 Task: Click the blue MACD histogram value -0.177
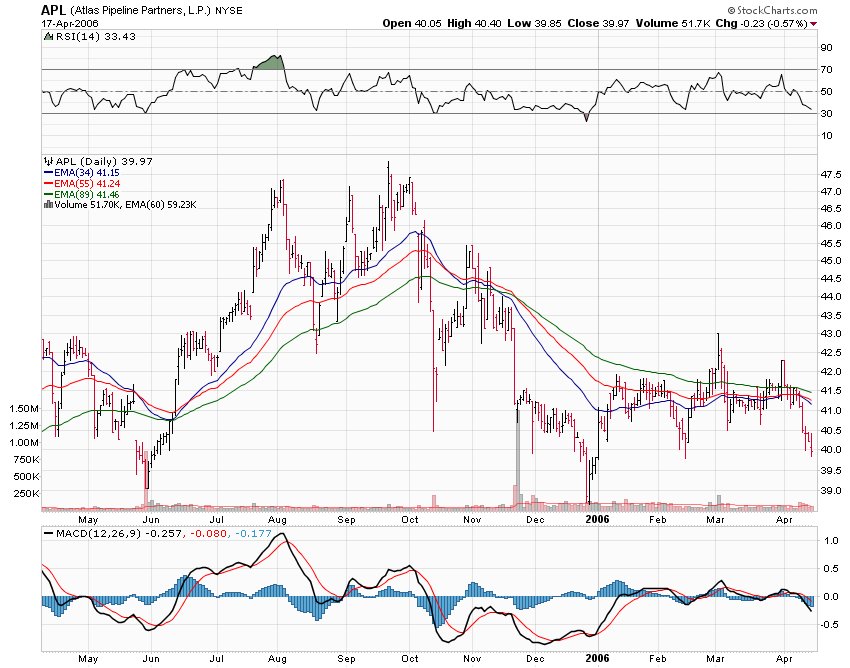253,534
